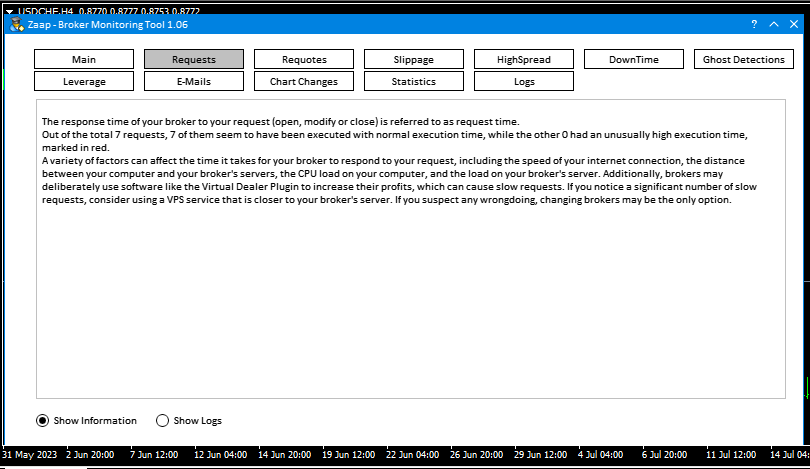Select the Requests tab

click(194, 59)
